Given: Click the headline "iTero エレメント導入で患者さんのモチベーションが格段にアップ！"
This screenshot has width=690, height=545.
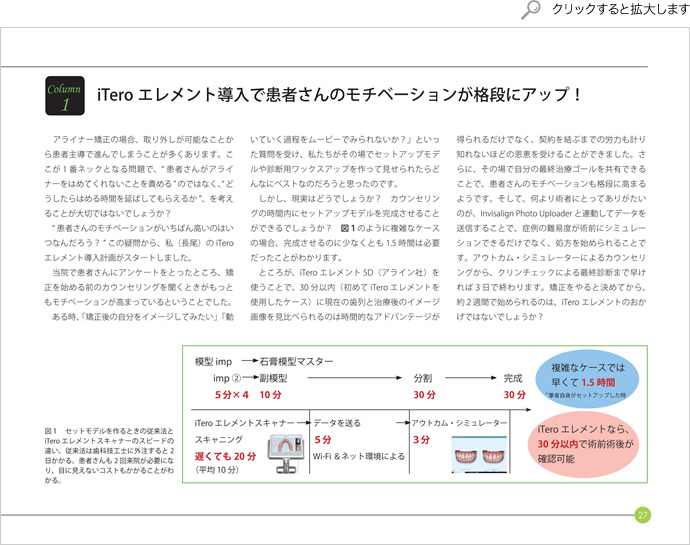Looking at the screenshot, I should coord(339,95).
